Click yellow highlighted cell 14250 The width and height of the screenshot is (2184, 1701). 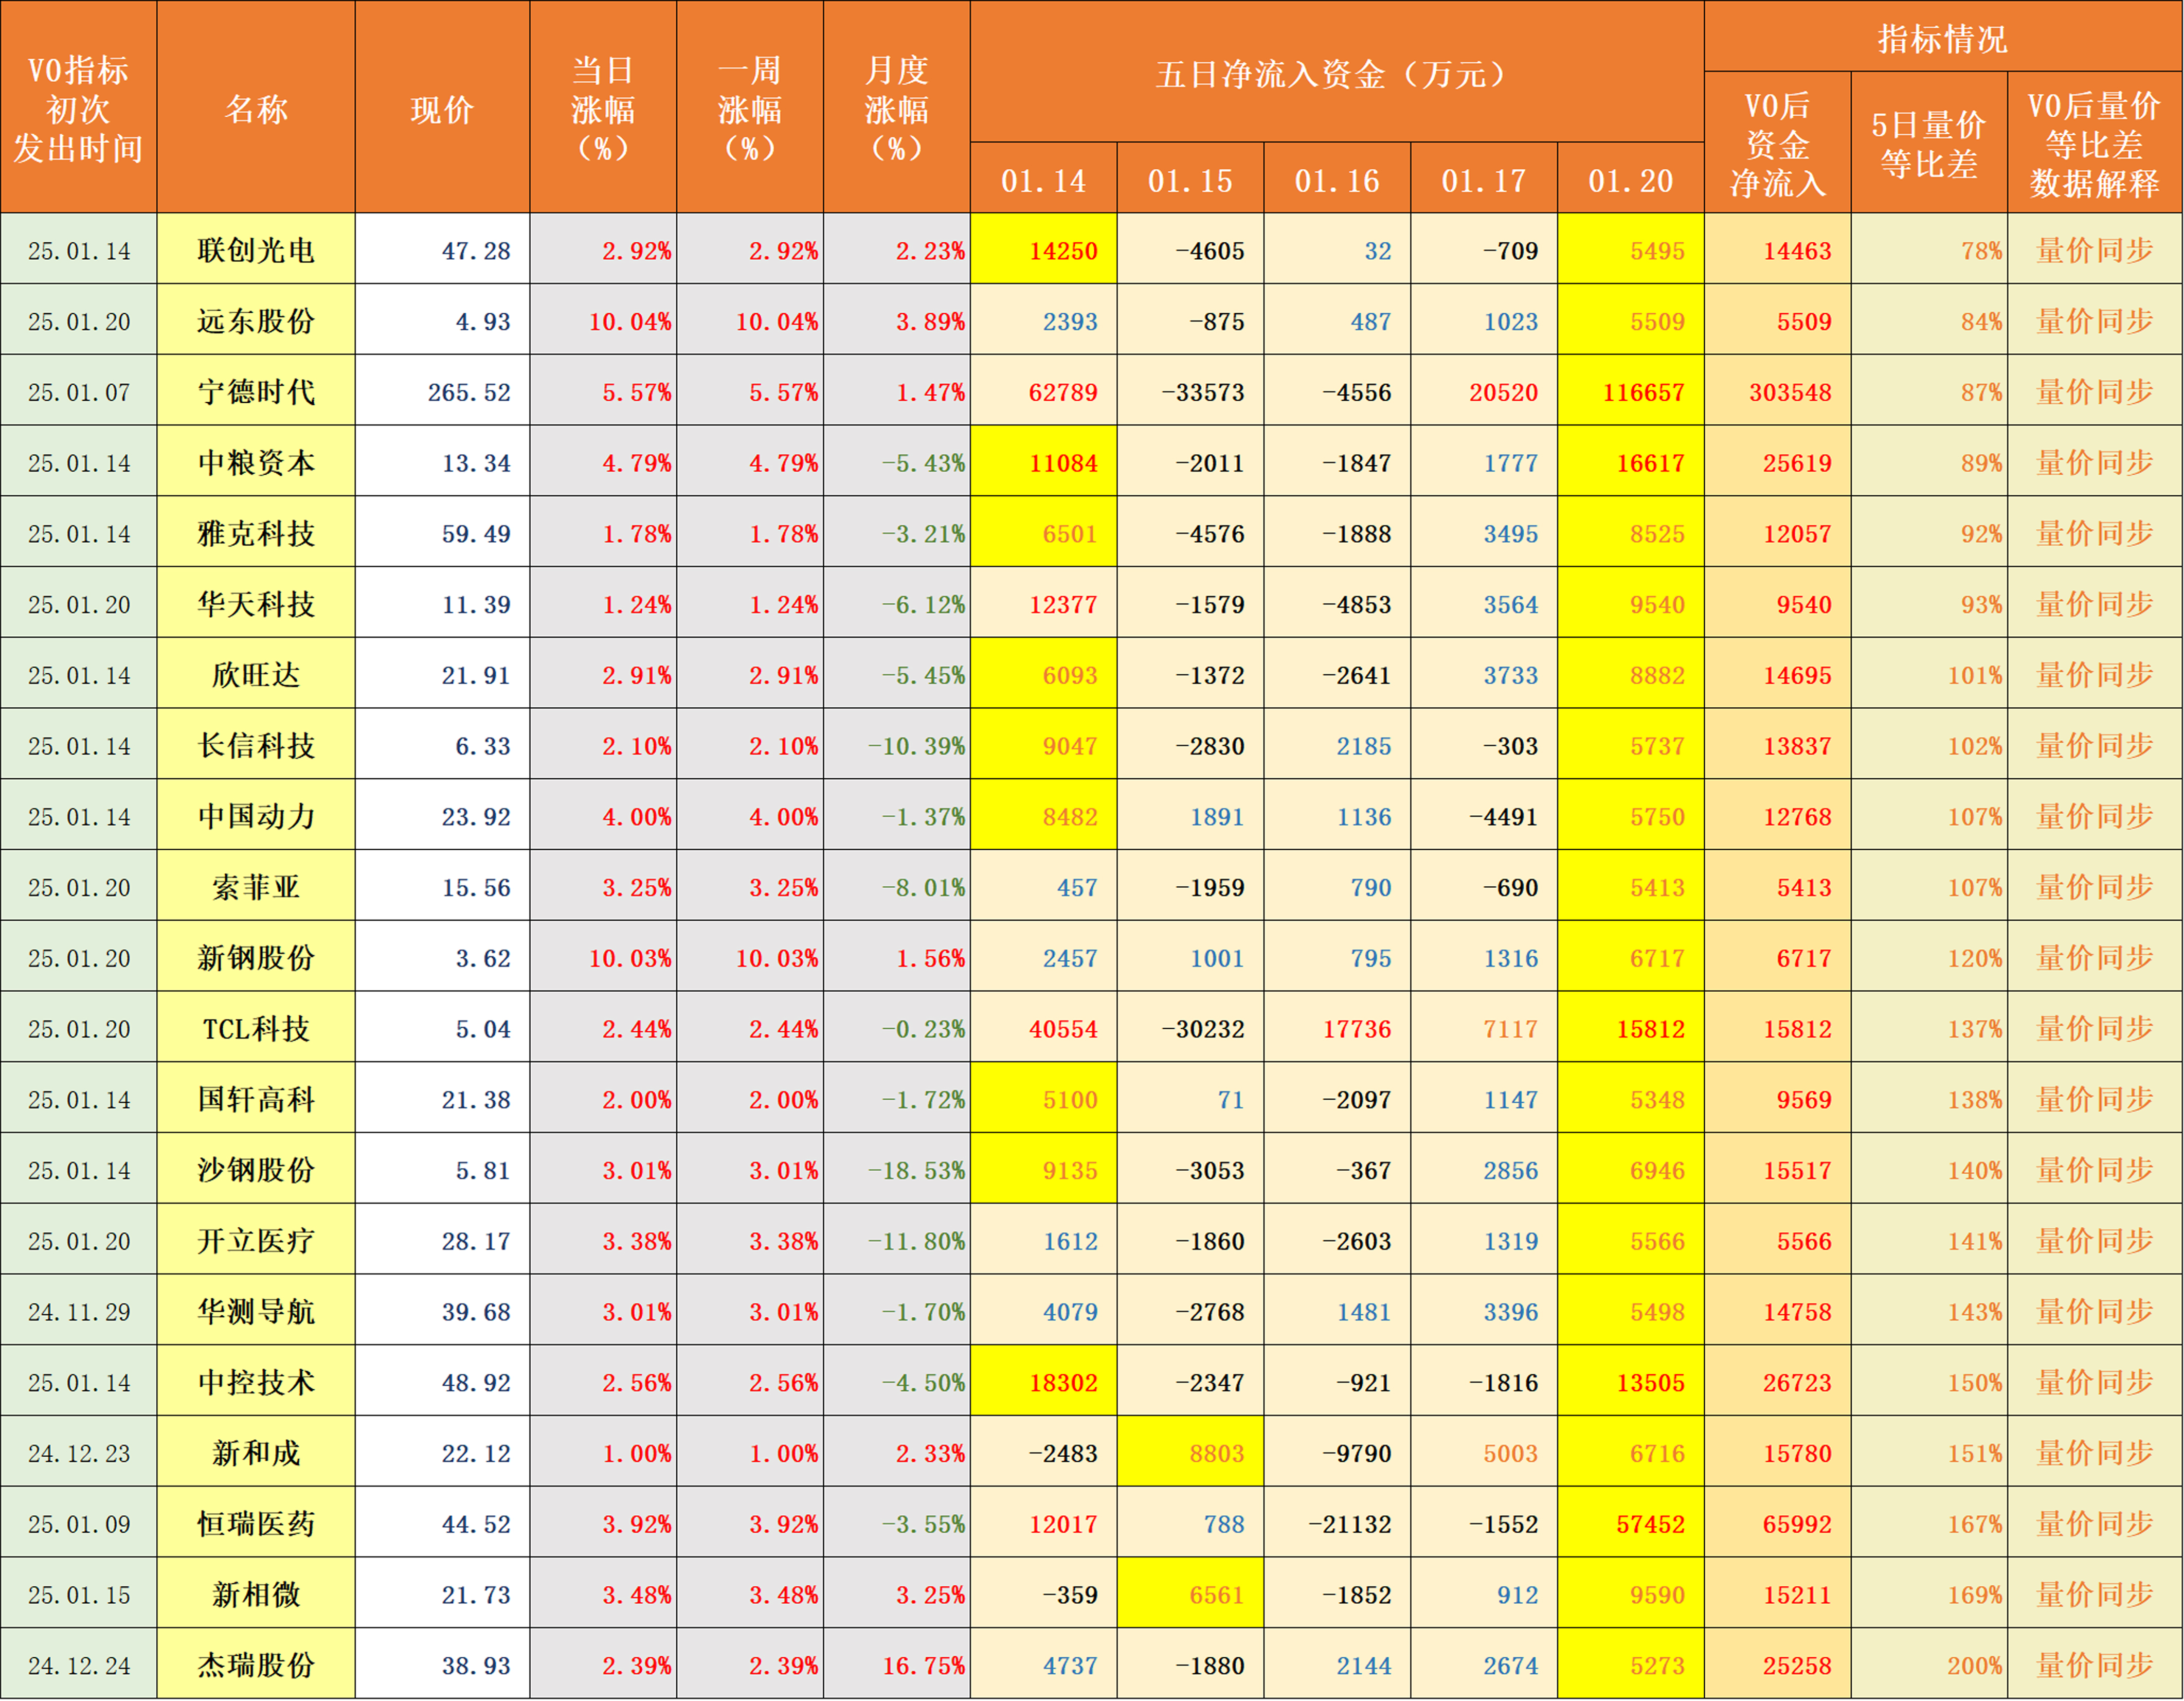pos(1043,250)
